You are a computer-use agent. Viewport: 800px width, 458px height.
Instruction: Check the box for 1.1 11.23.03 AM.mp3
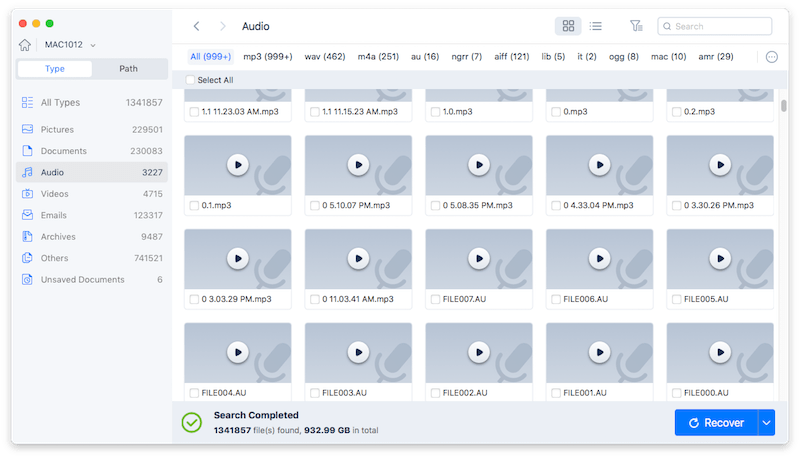tap(194, 112)
